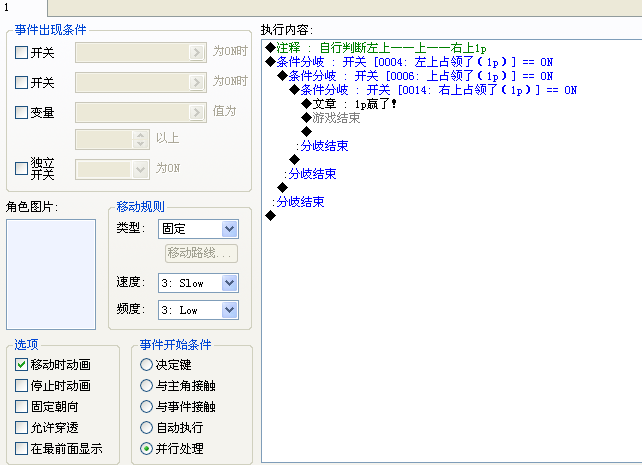The image size is (642, 465).
Task: Enable the second 开关 condition checkbox
Action: [21, 82]
